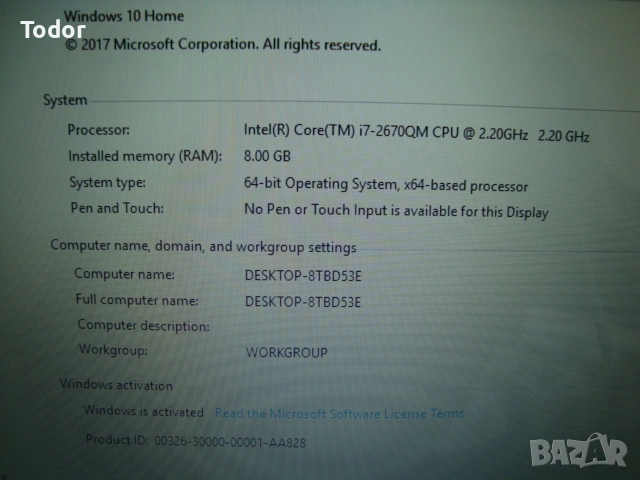
Task: Click the 2017 Microsoft Corporation copyright line
Action: point(223,44)
